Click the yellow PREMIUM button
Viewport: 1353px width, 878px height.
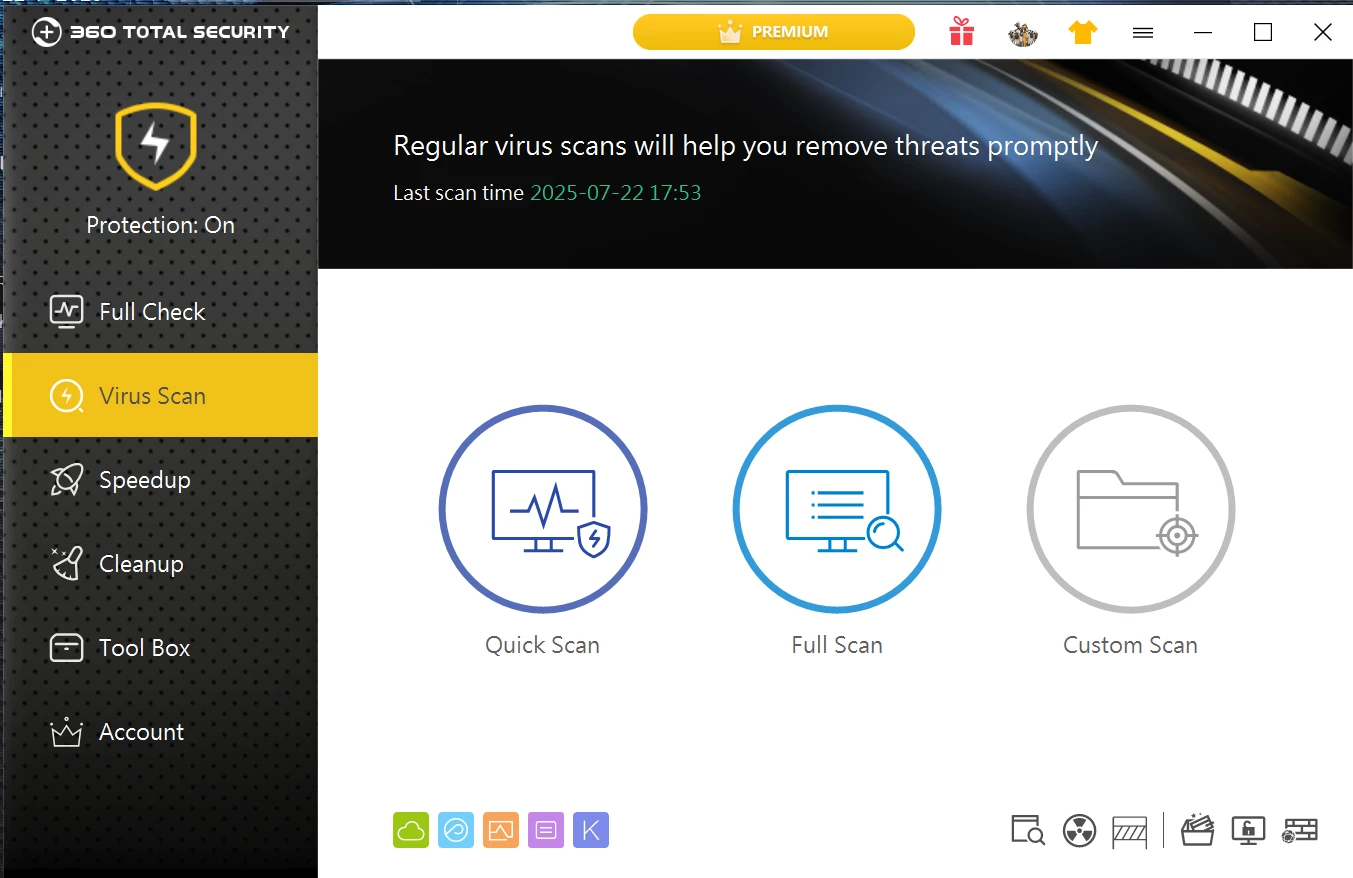tap(774, 32)
